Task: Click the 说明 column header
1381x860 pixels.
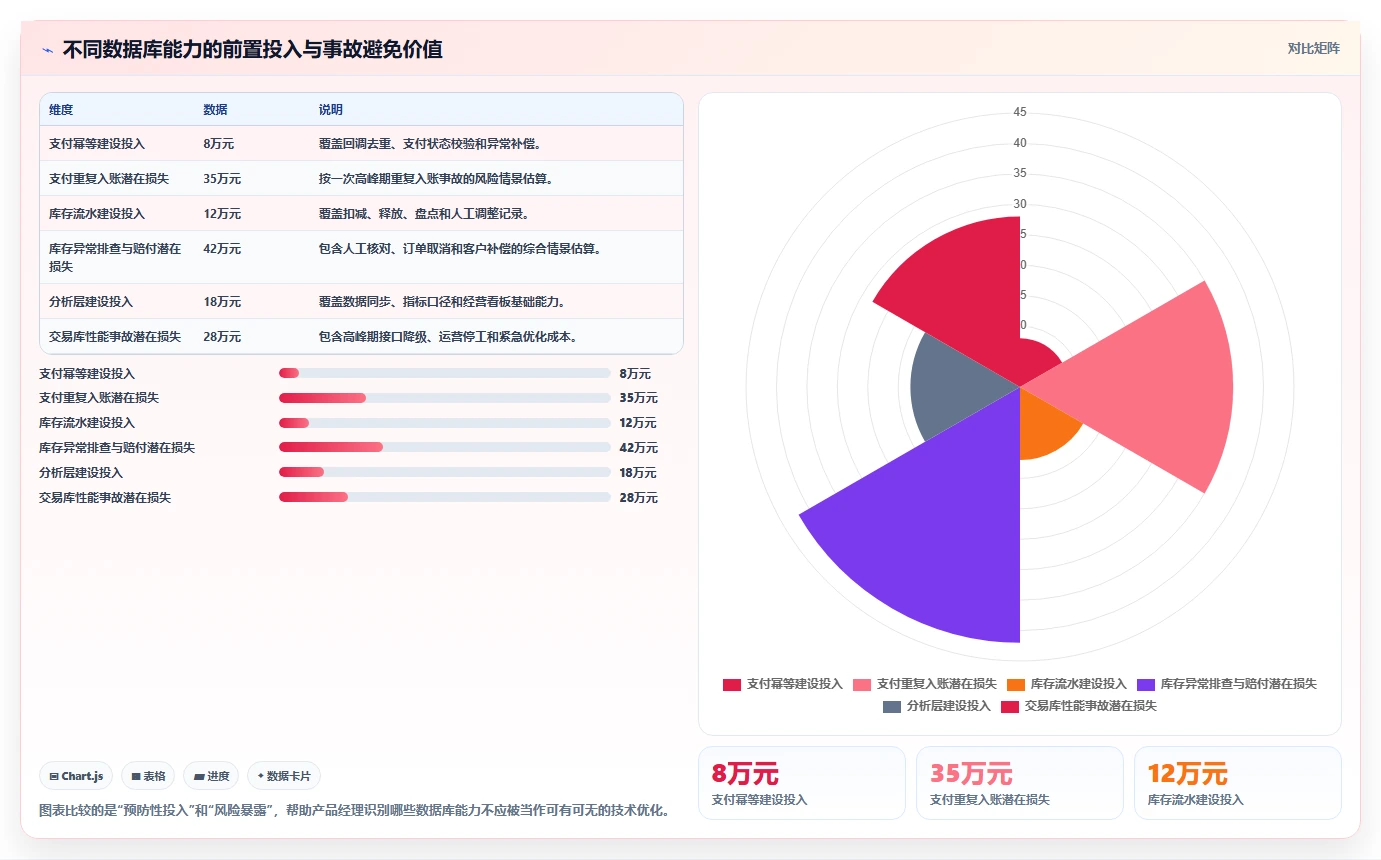Action: click(331, 110)
